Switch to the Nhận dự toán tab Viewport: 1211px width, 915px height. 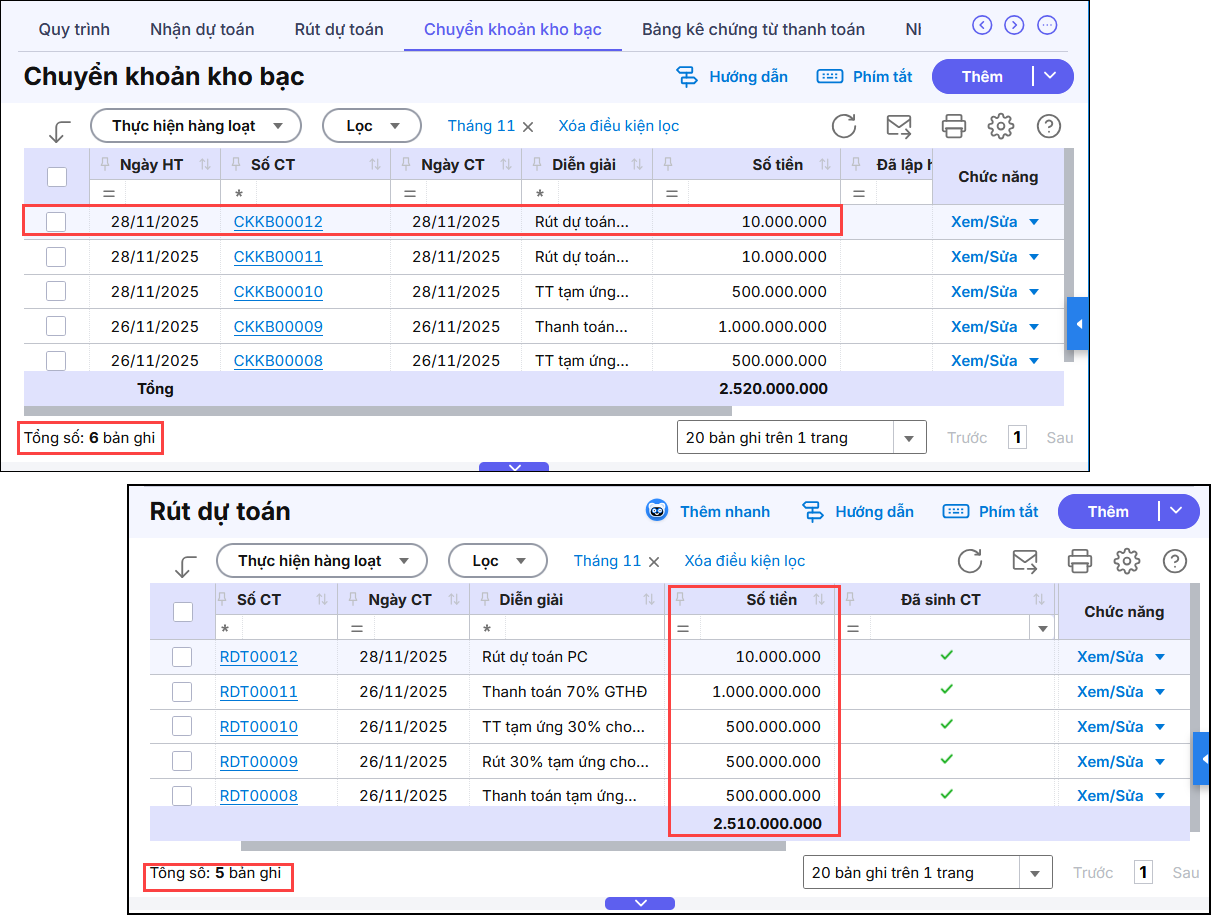click(202, 29)
